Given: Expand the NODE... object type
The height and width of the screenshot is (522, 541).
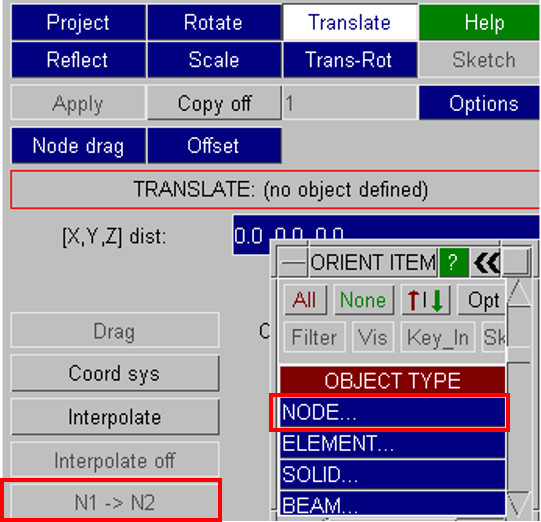Looking at the screenshot, I should point(392,412).
